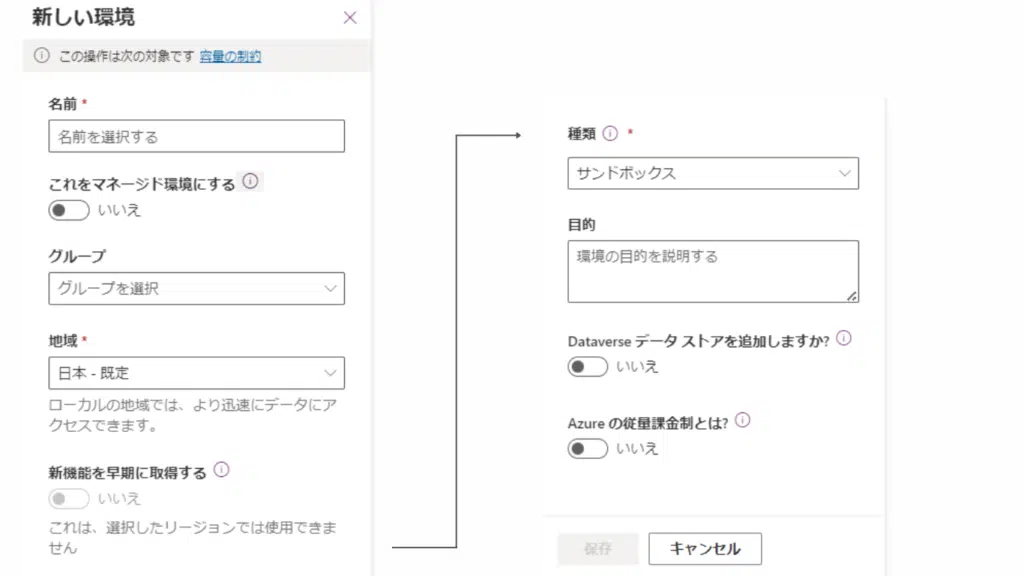Open the グループを選択 dropdown

pyautogui.click(x=196, y=289)
